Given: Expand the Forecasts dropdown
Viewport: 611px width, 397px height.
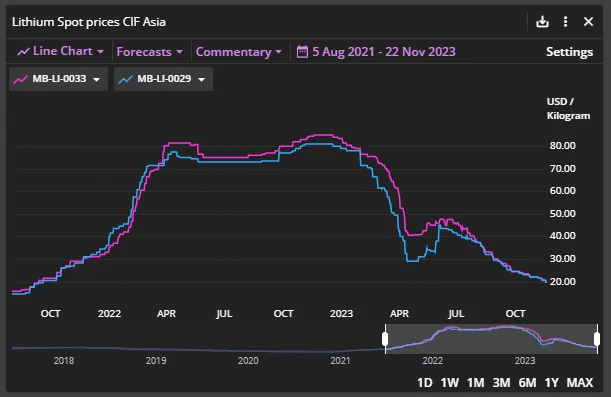Looking at the screenshot, I should pos(149,52).
